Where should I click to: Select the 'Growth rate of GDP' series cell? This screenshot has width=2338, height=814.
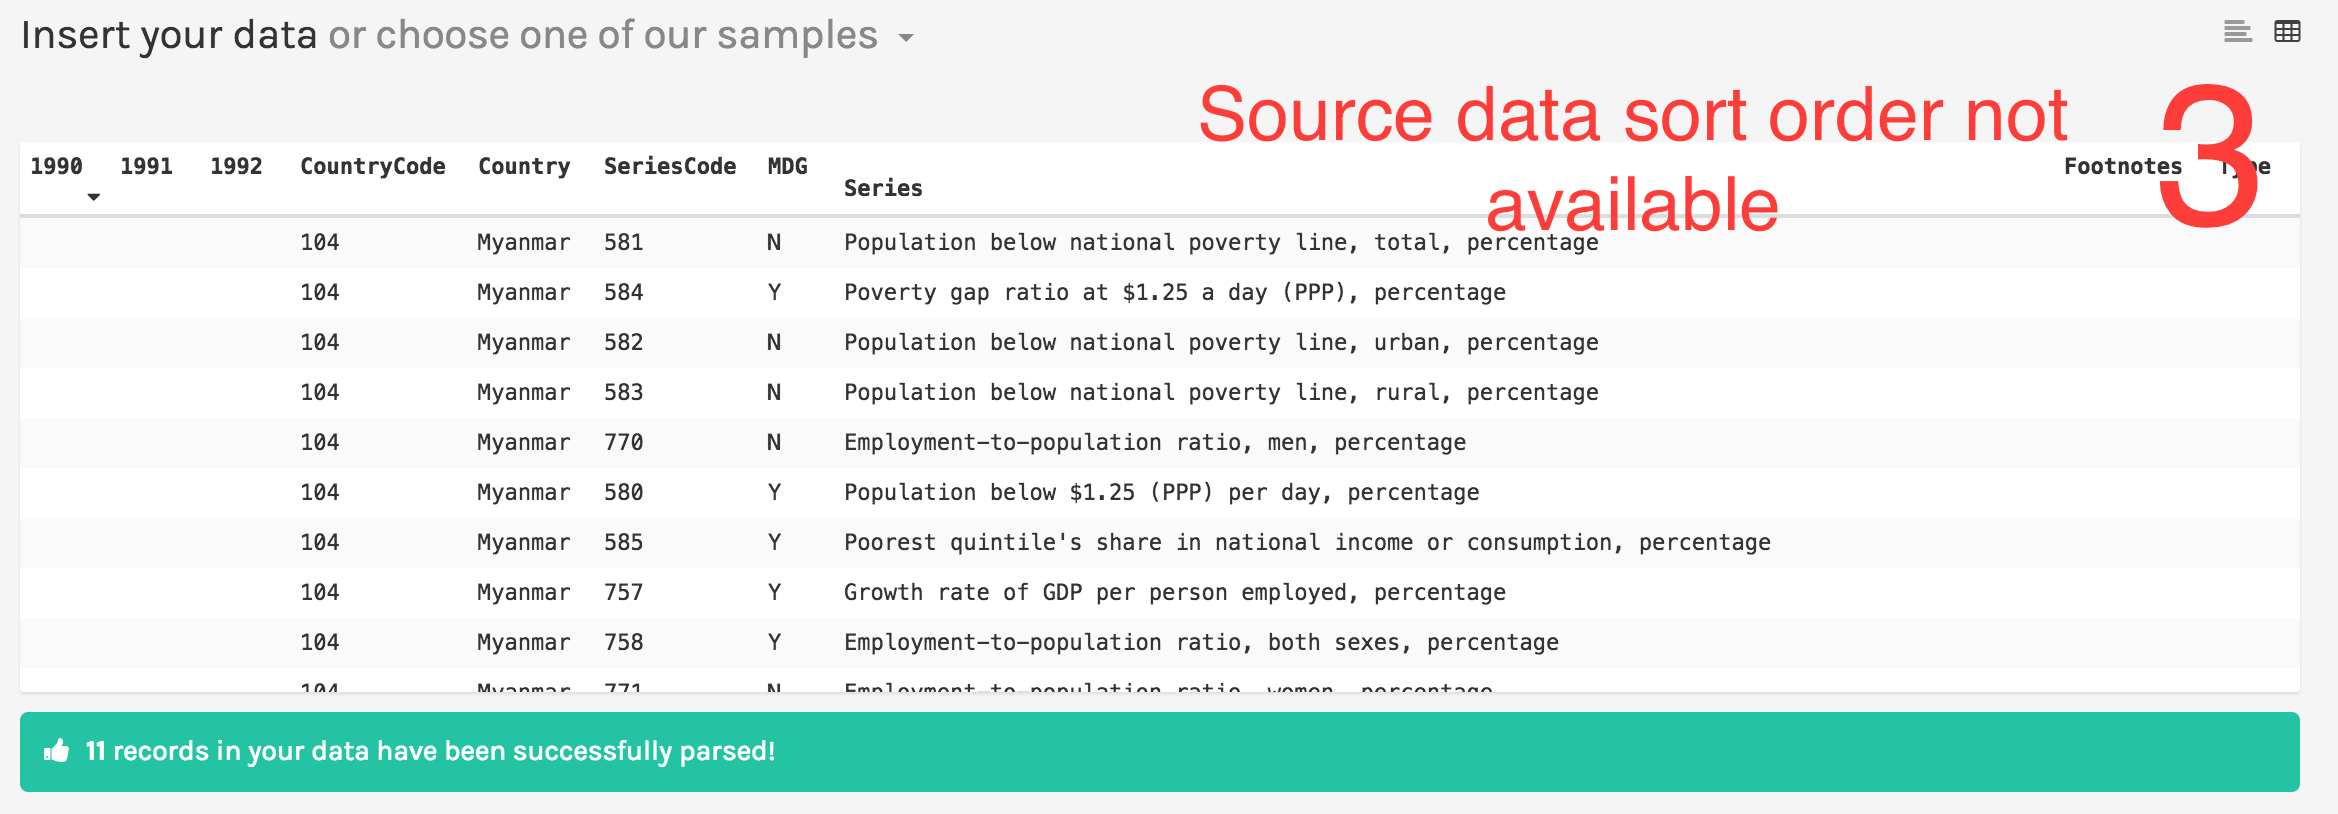[1174, 592]
